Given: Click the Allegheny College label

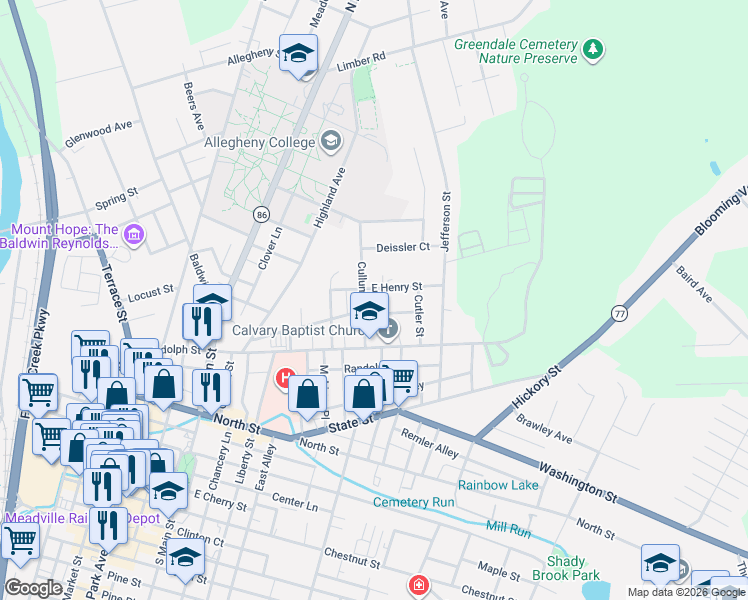Looking at the screenshot, I should (260, 143).
